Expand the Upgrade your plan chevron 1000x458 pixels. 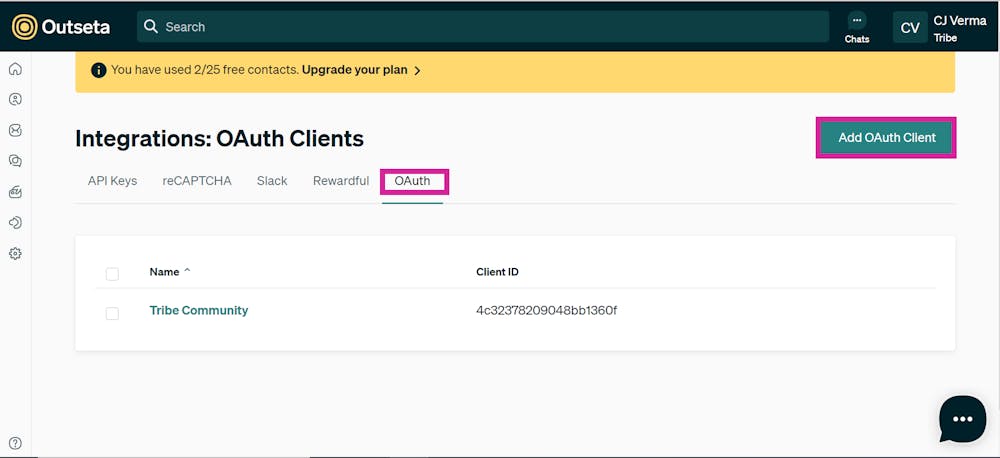[417, 71]
